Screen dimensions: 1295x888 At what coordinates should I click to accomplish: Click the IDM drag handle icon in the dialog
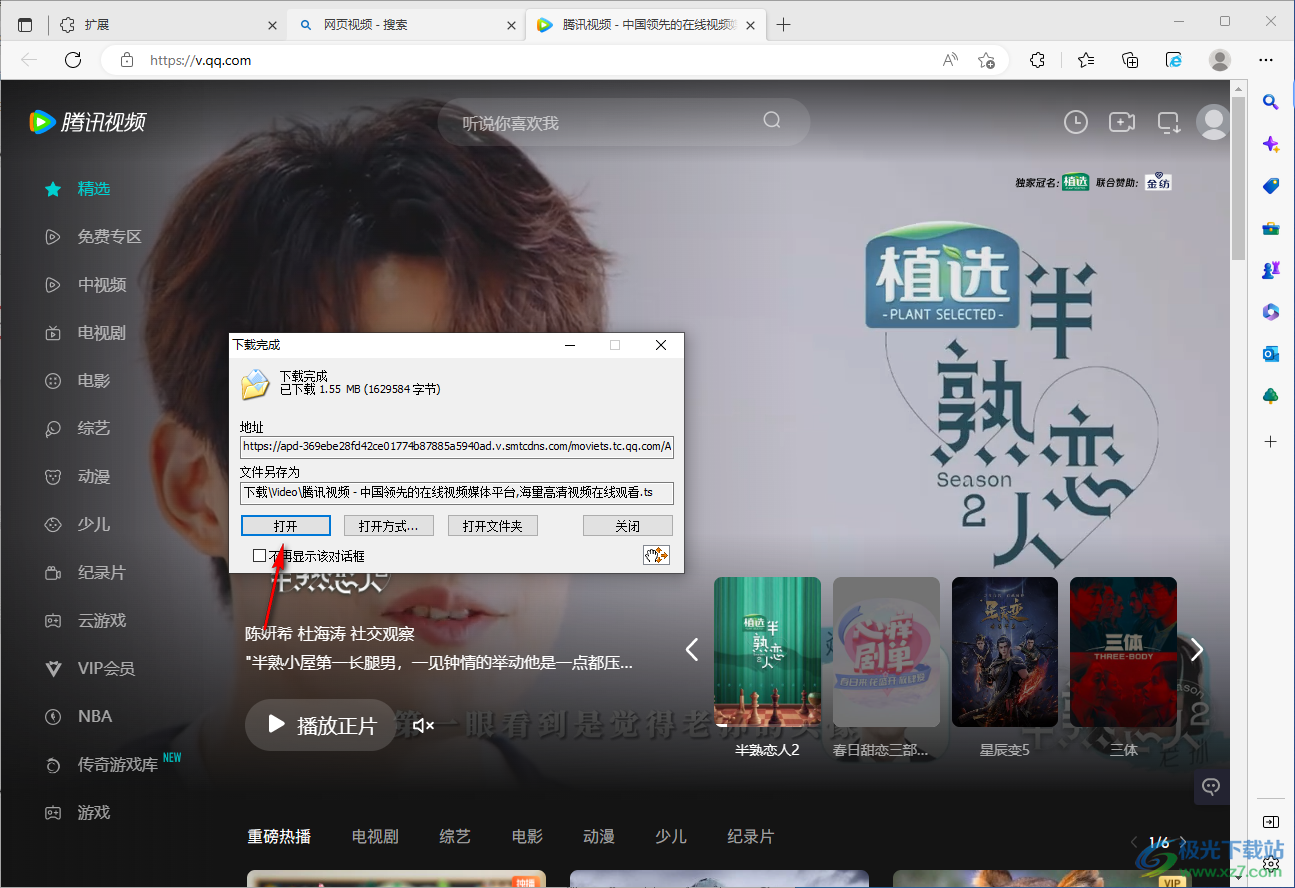[x=656, y=555]
